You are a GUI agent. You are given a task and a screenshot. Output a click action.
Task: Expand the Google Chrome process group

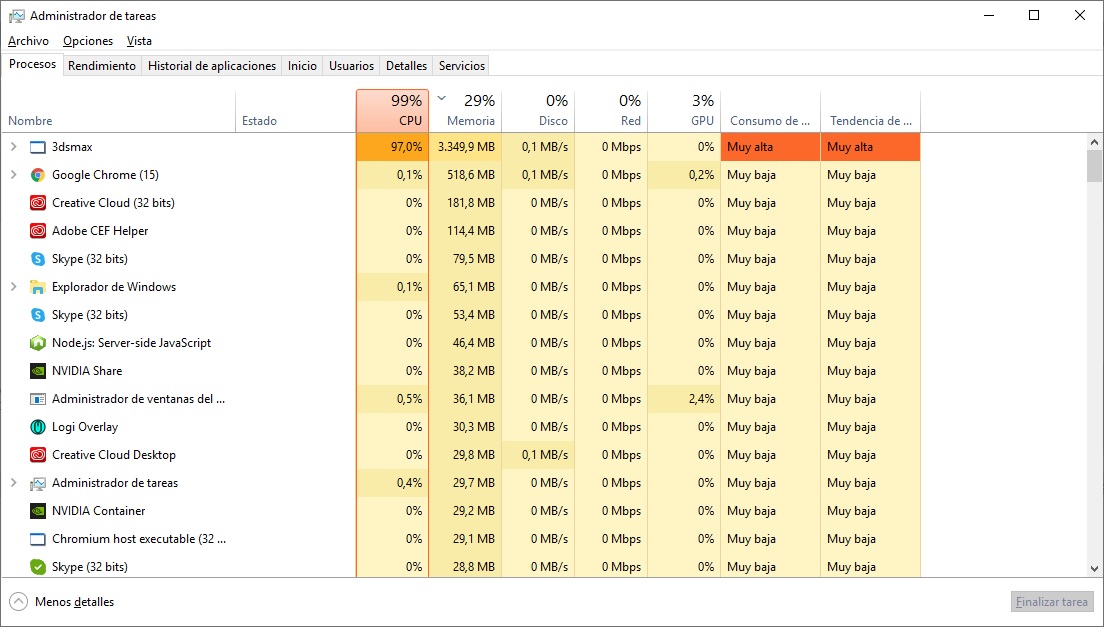tap(13, 175)
